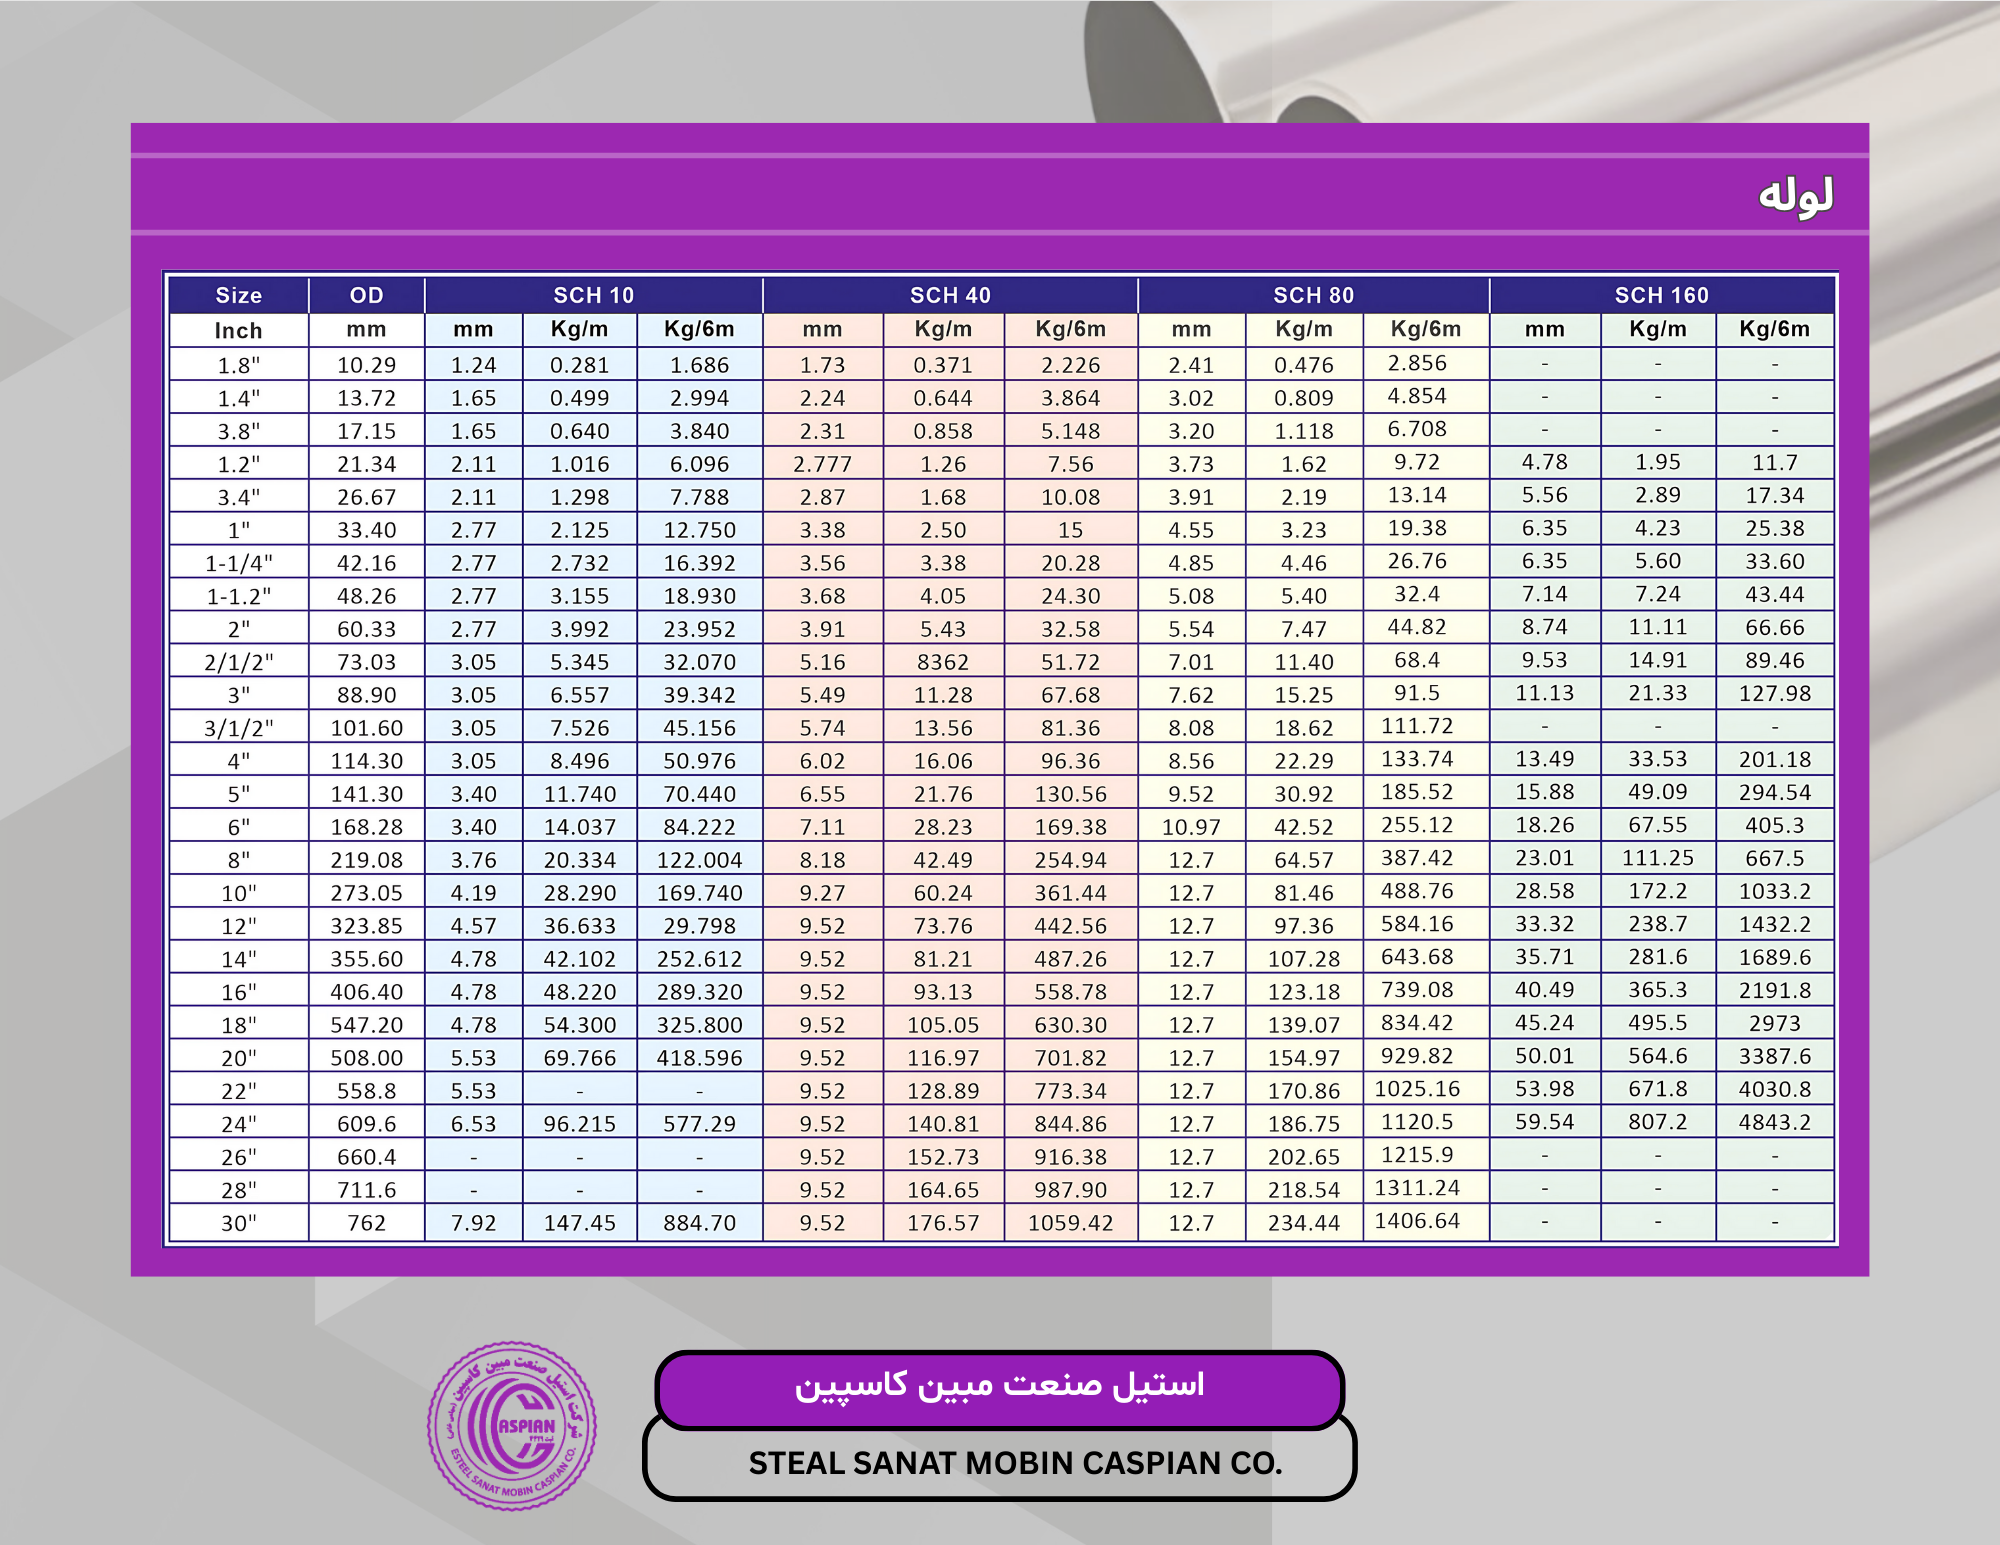Click the cell showing 8362
Image resolution: width=2000 pixels, height=1545 pixels.
tap(942, 662)
